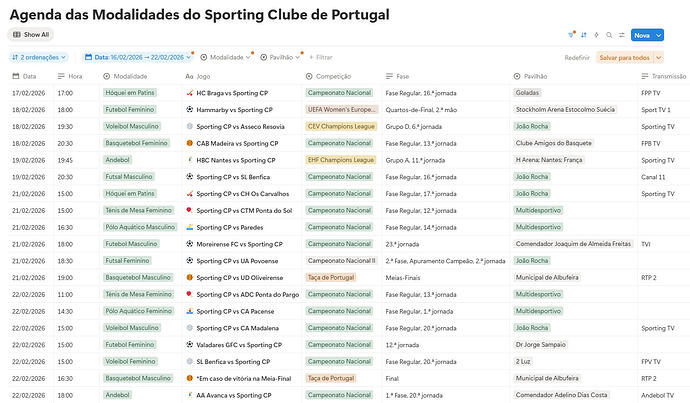Click the lightning automations icon
The image size is (690, 403).
pyautogui.click(x=596, y=35)
